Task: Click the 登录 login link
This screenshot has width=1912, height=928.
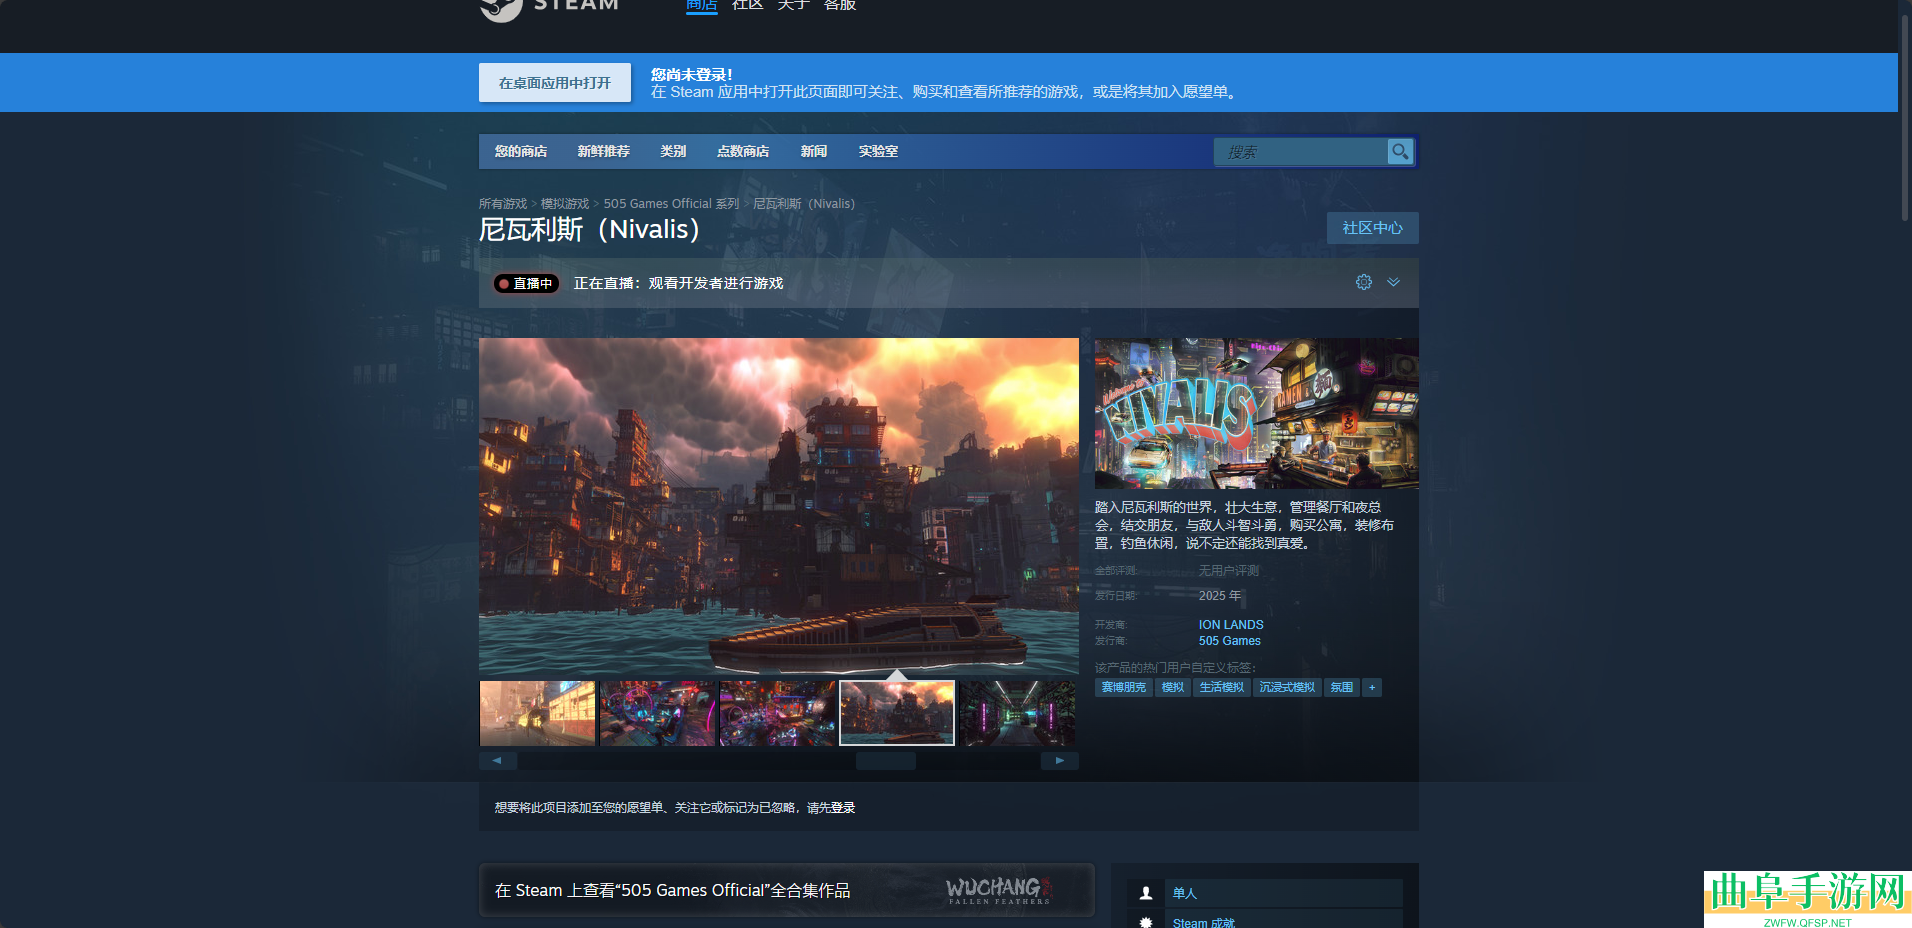Action: [843, 808]
